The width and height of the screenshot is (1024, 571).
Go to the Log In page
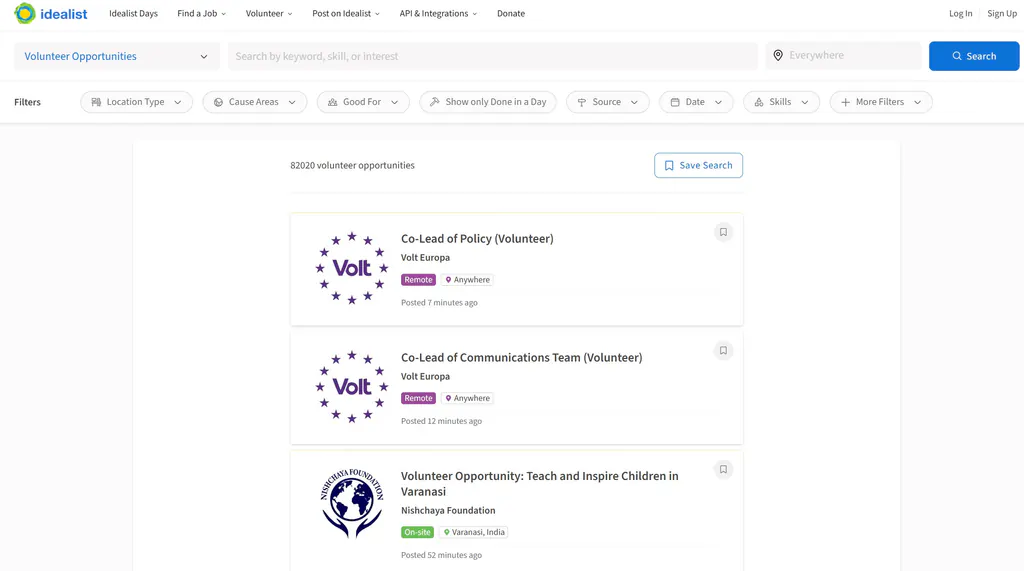[960, 14]
